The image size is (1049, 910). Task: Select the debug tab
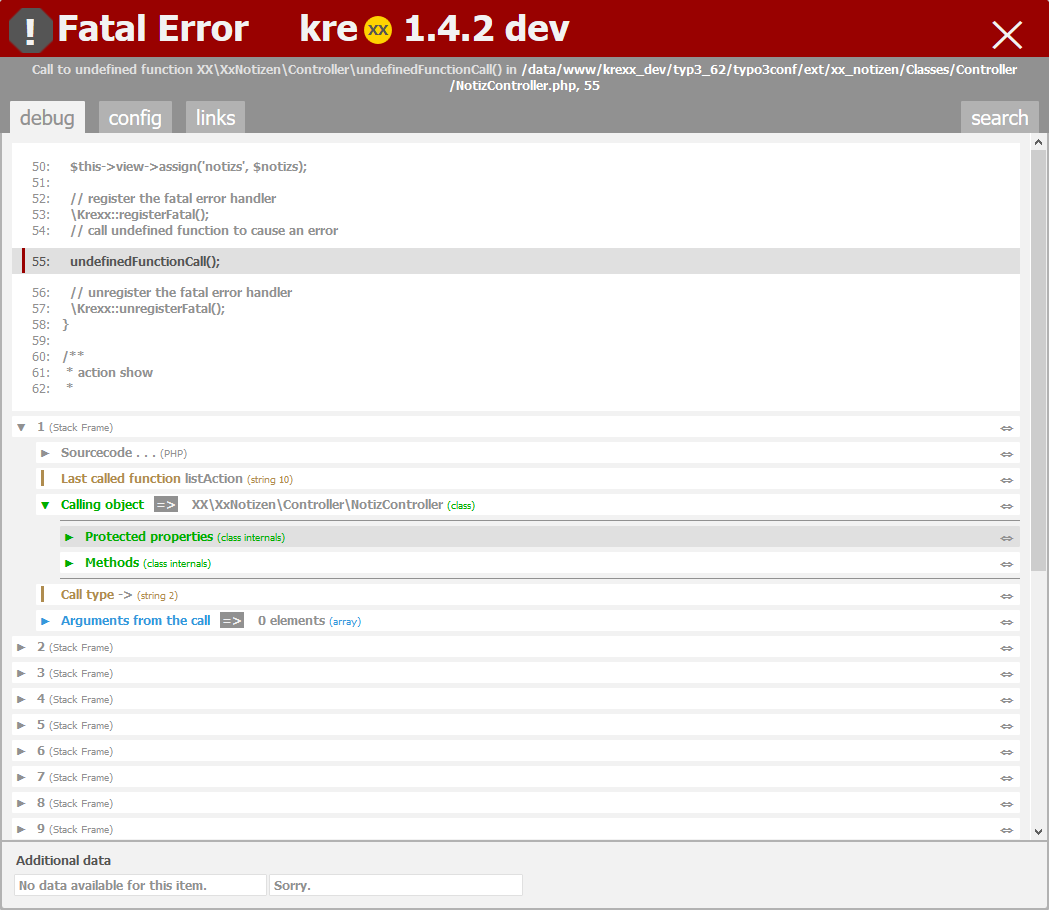(x=47, y=118)
